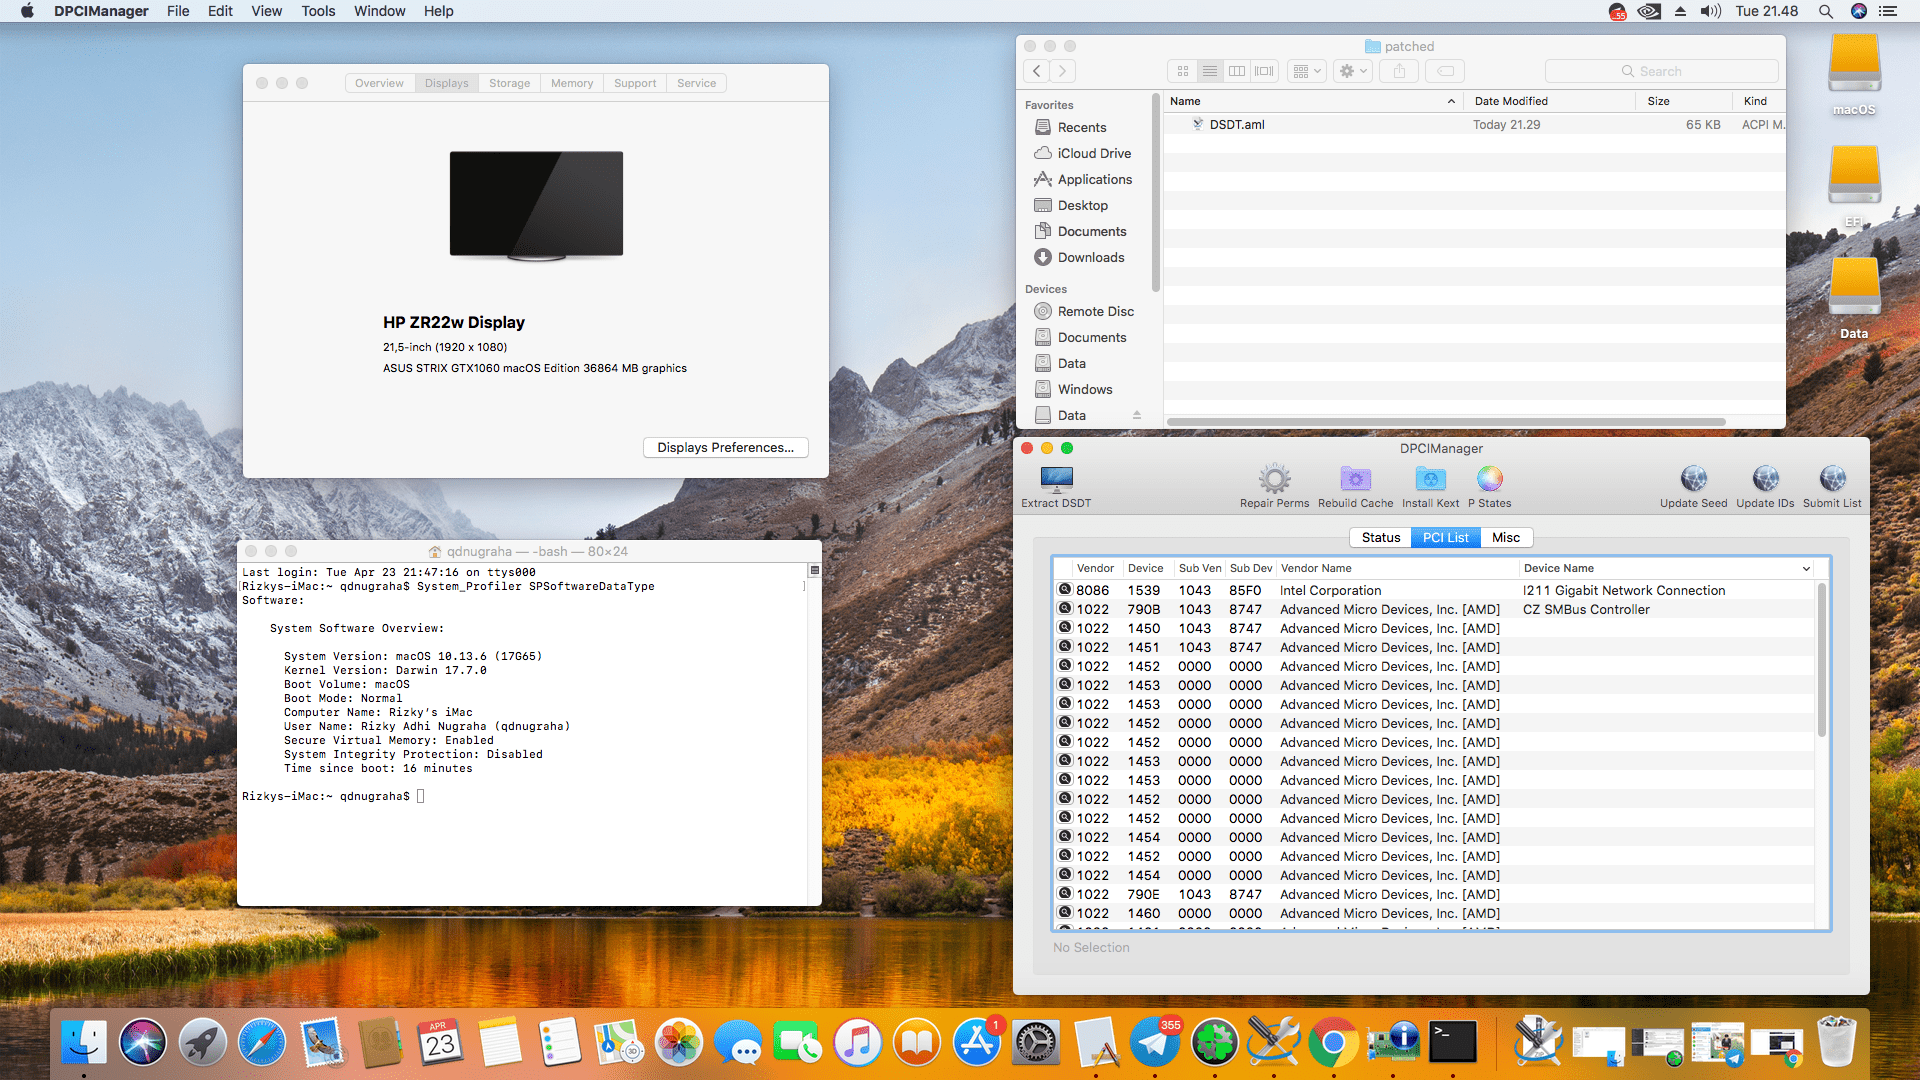1920x1080 pixels.
Task: Open the Finder action gear dropdown
Action: 1352,71
